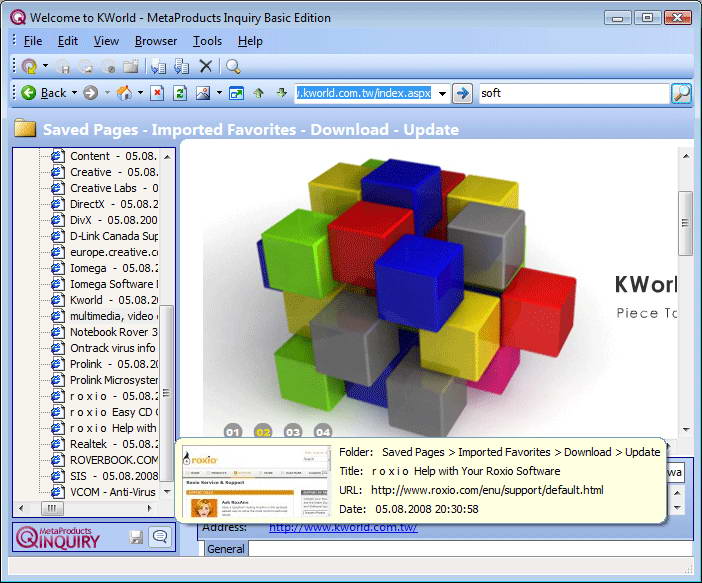The height and width of the screenshot is (583, 702).
Task: Open the View menu
Action: click(x=106, y=41)
